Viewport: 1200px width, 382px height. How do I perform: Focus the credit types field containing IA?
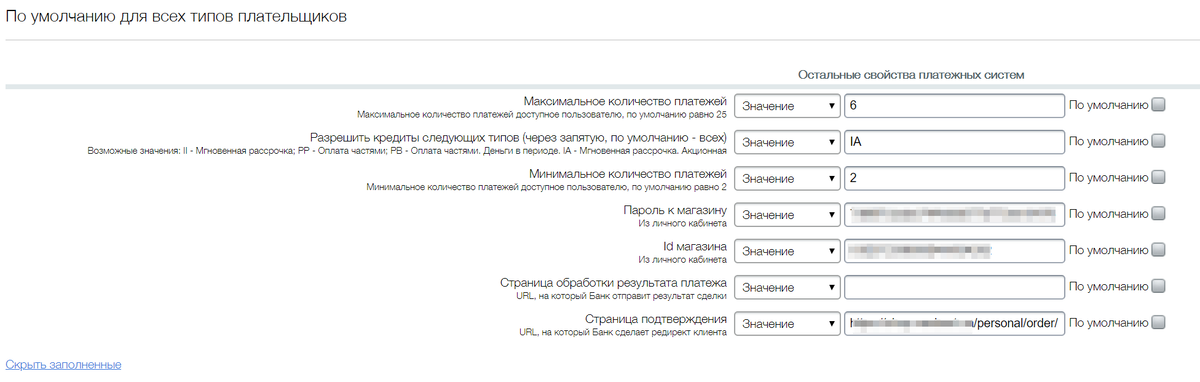[955, 142]
